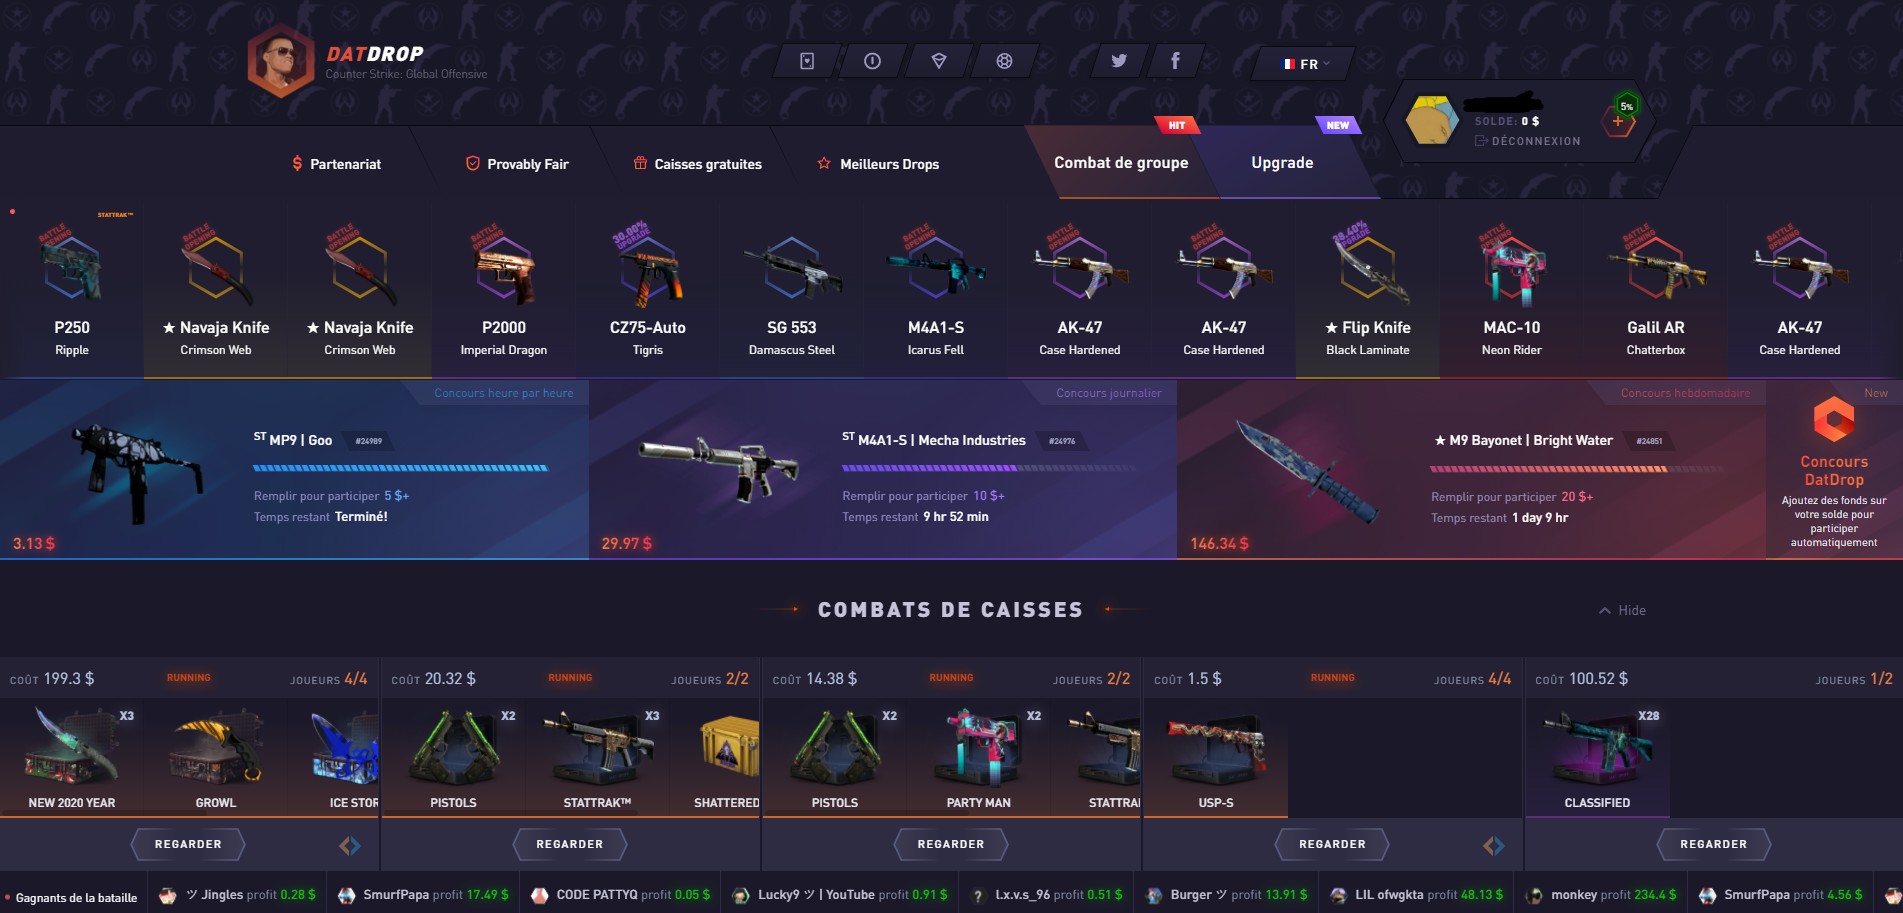Screen dimensions: 1903x913
Task: Click the steering wheel icon in header
Action: tap(1004, 61)
